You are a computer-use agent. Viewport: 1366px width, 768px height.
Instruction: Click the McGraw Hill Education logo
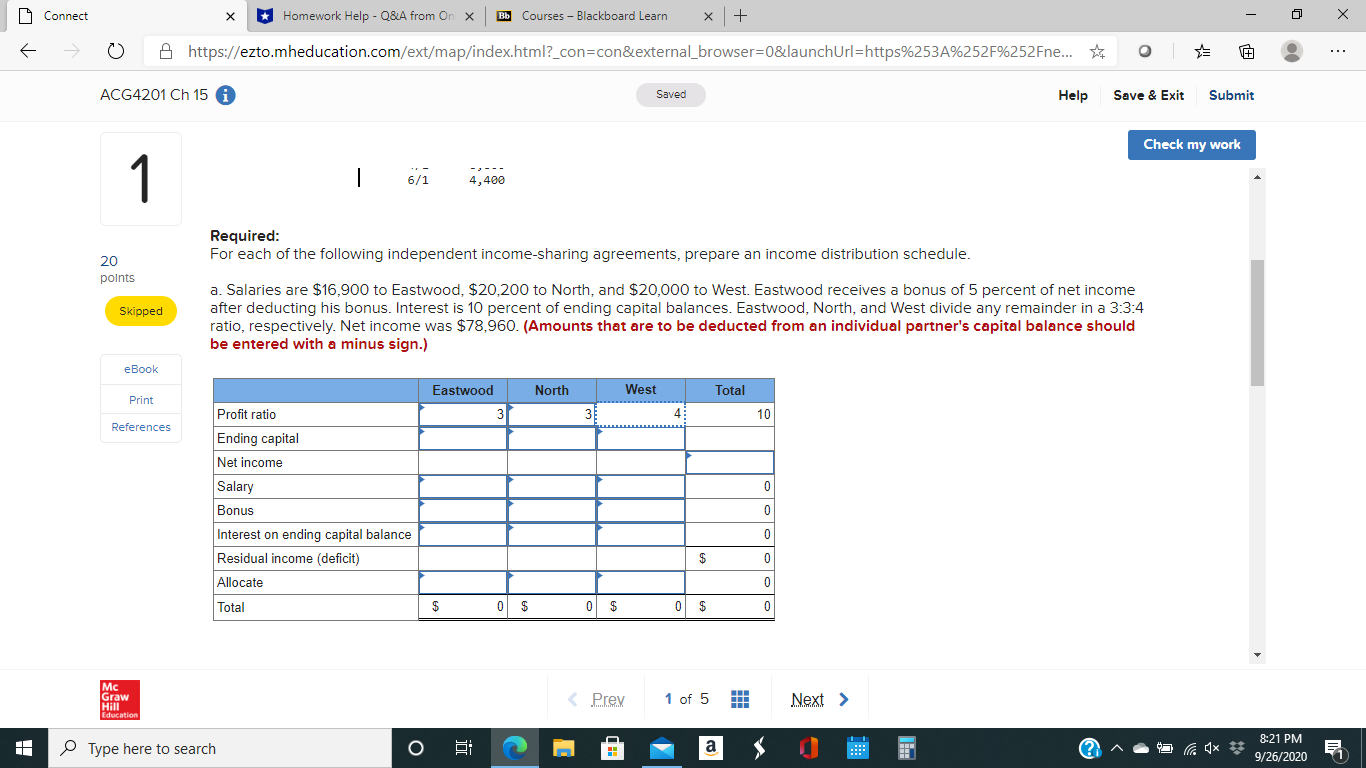pyautogui.click(x=120, y=700)
